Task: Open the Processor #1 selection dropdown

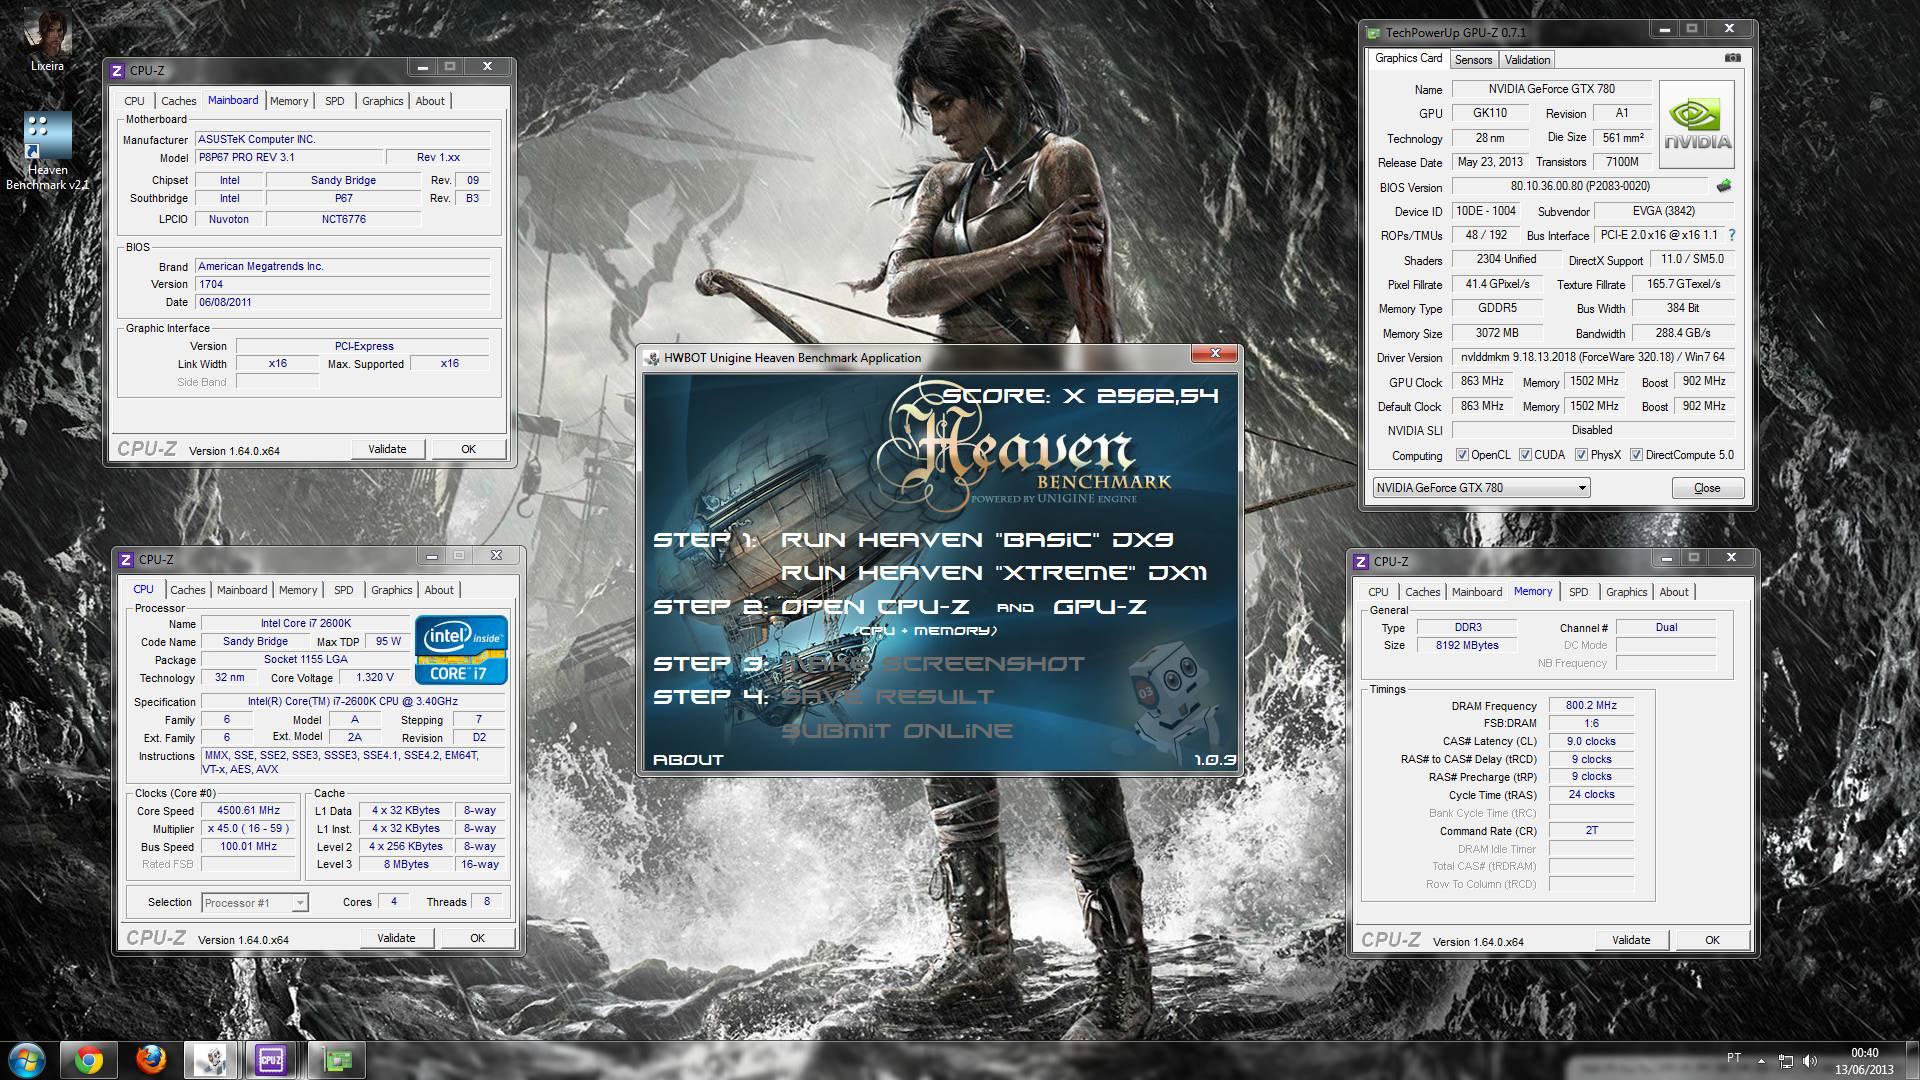Action: (x=254, y=903)
